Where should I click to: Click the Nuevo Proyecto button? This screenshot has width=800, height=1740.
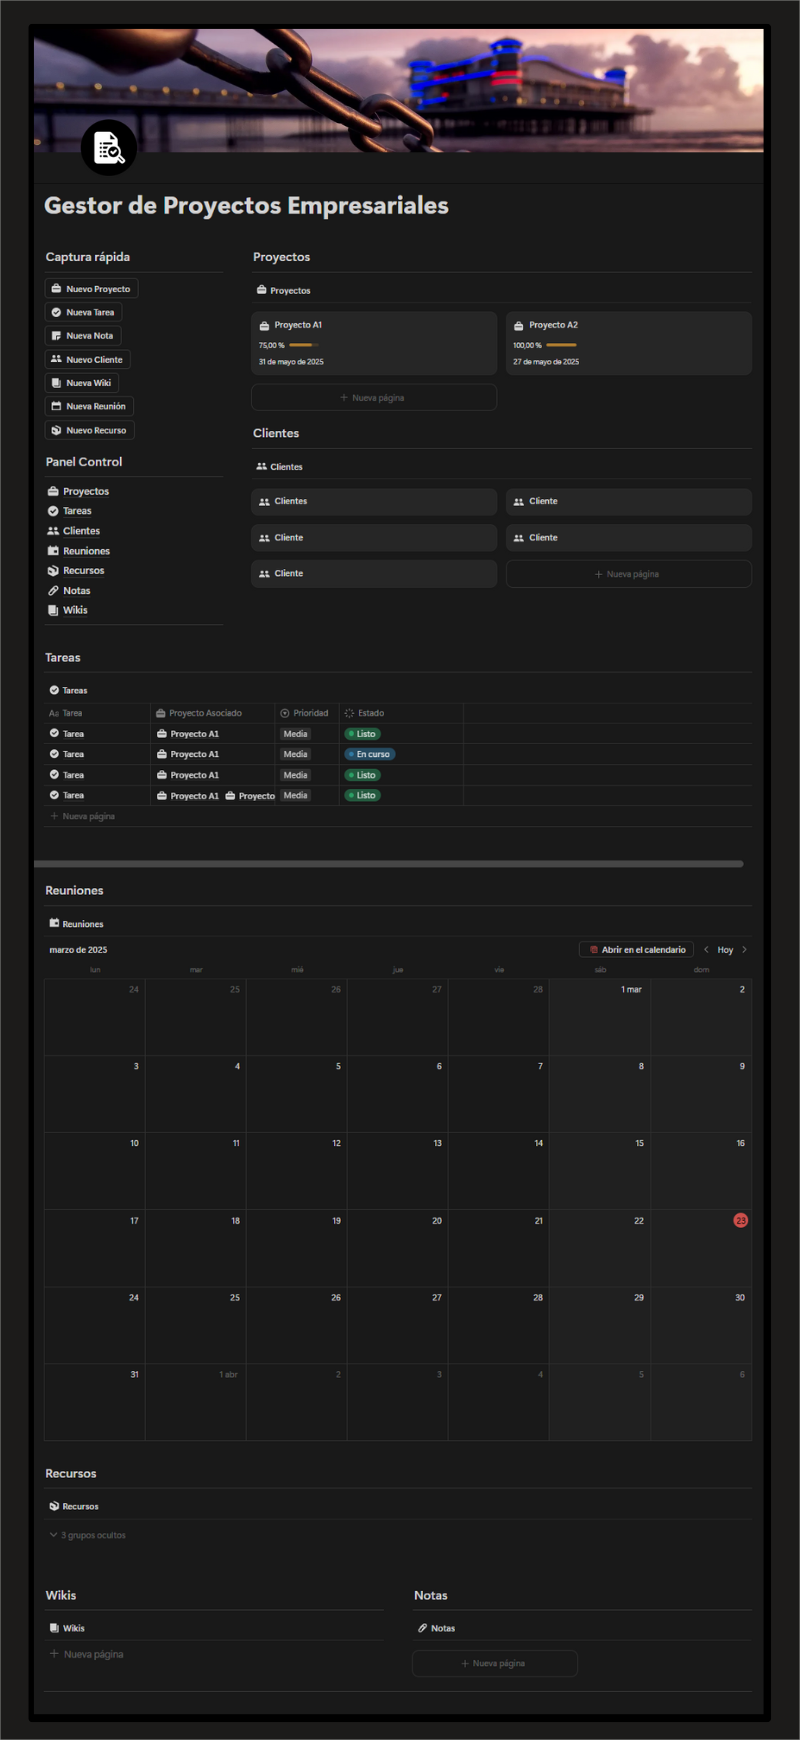click(x=91, y=289)
